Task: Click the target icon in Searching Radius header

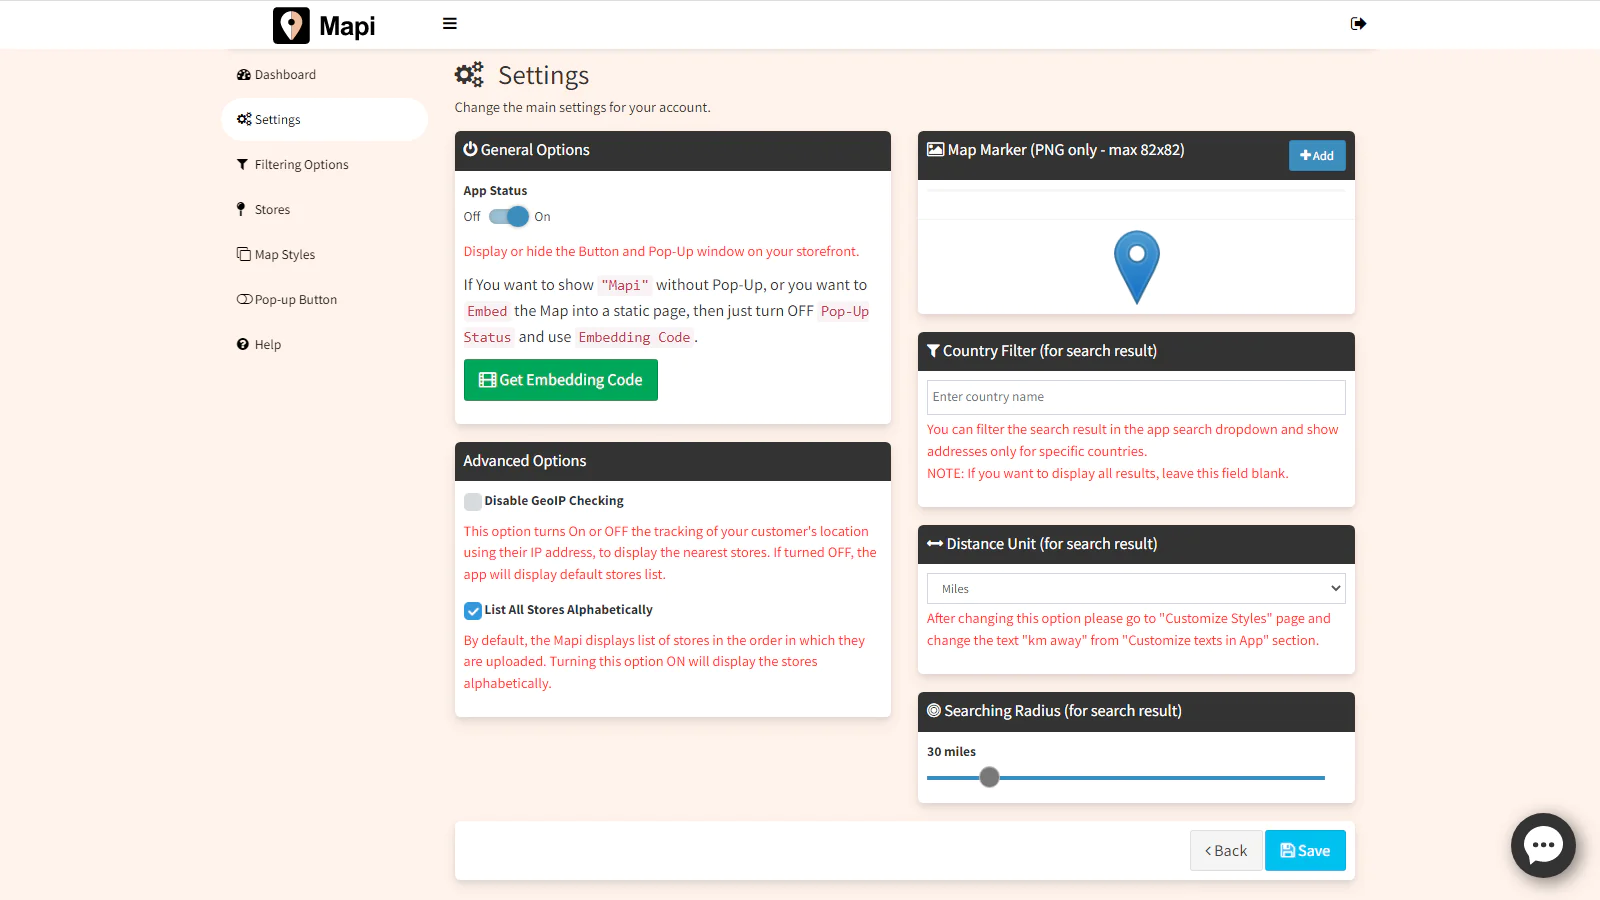Action: (934, 711)
